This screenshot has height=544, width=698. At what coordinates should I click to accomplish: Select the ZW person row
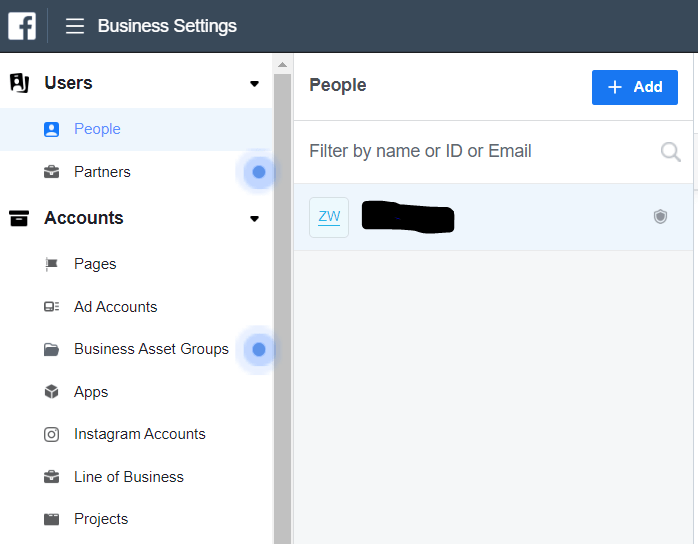click(493, 217)
